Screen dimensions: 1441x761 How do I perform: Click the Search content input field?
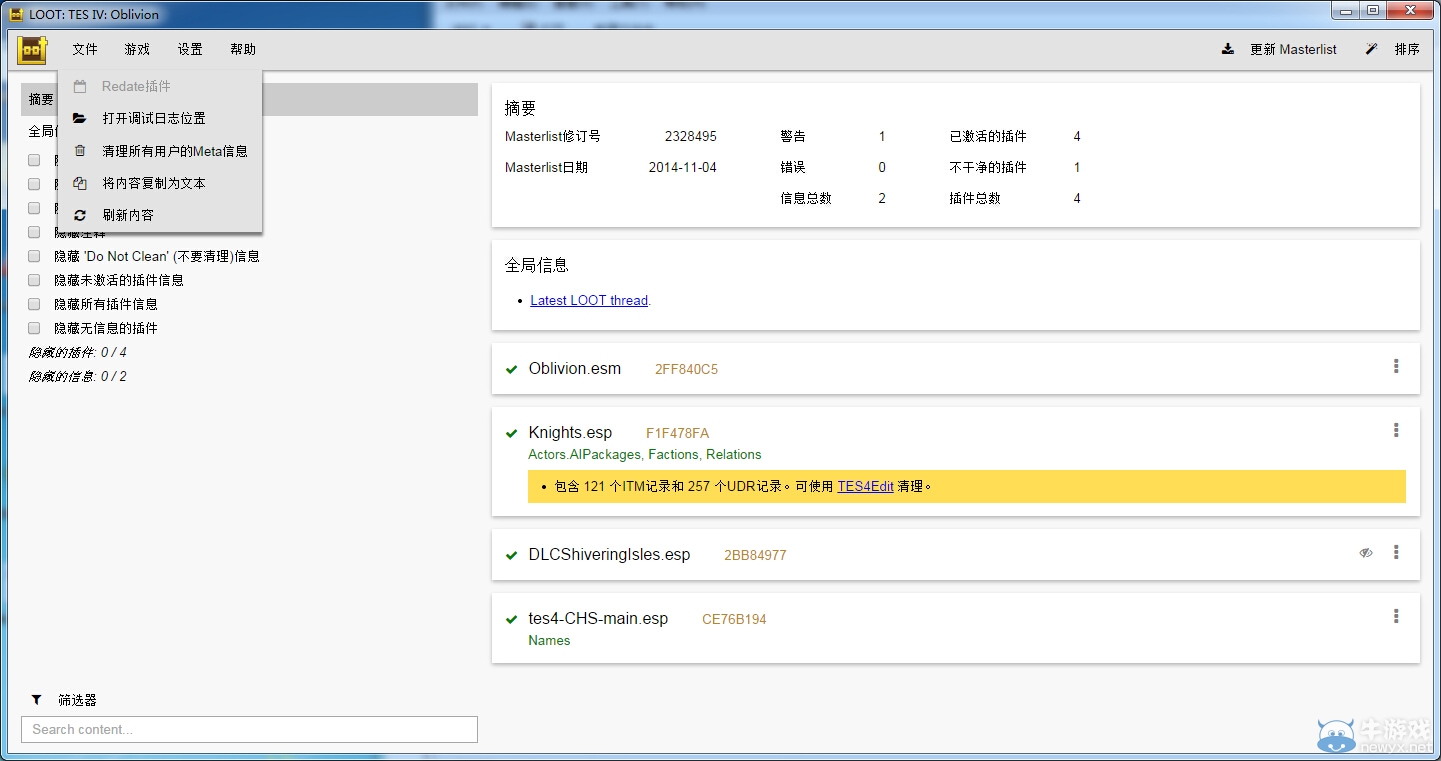pos(249,729)
